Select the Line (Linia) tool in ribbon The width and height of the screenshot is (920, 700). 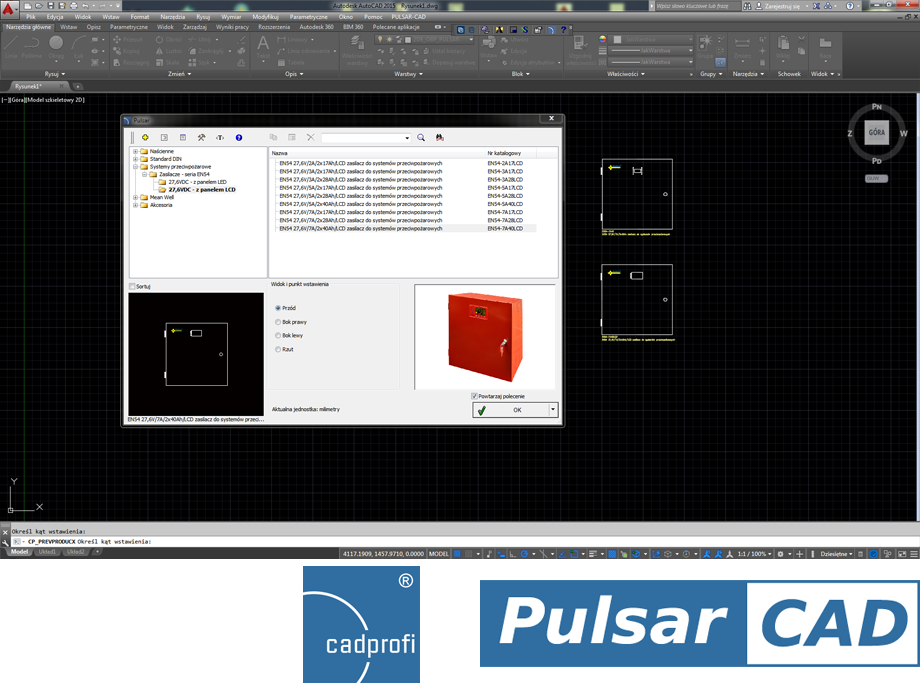pos(11,47)
